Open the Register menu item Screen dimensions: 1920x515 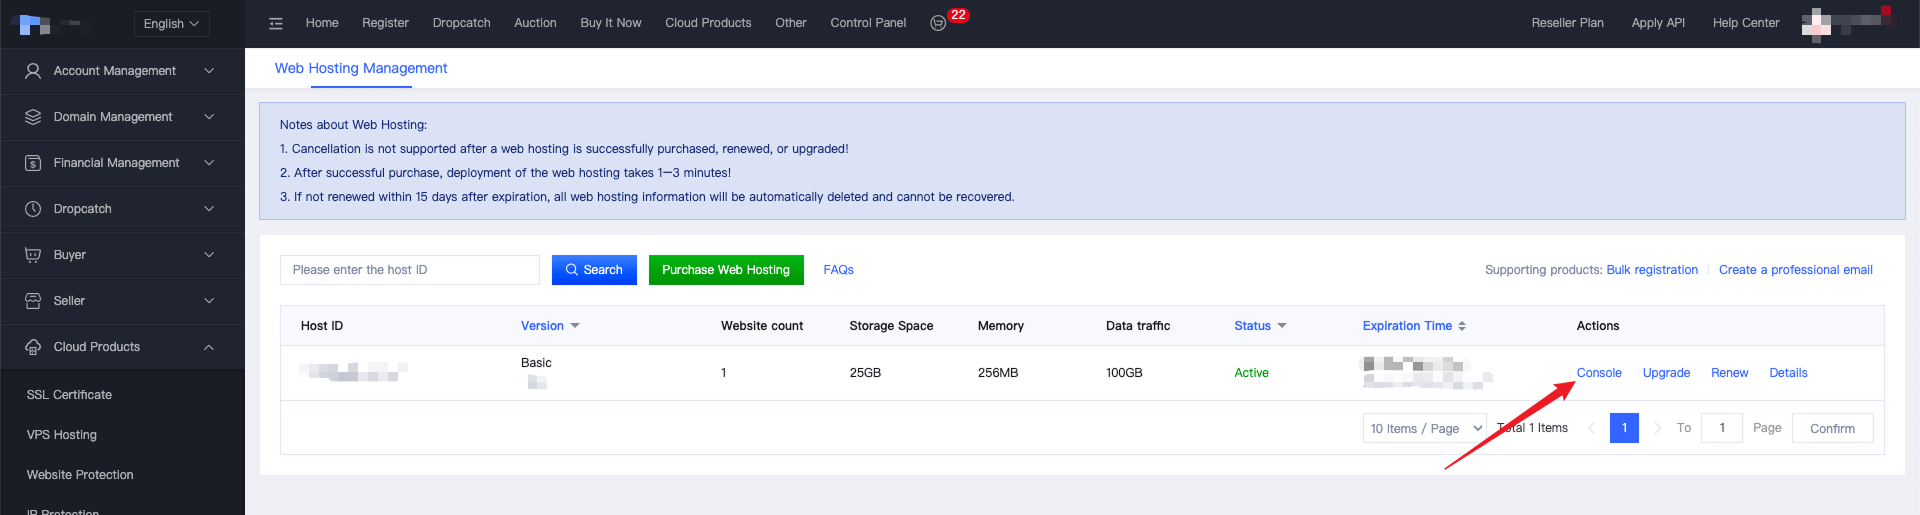385,23
